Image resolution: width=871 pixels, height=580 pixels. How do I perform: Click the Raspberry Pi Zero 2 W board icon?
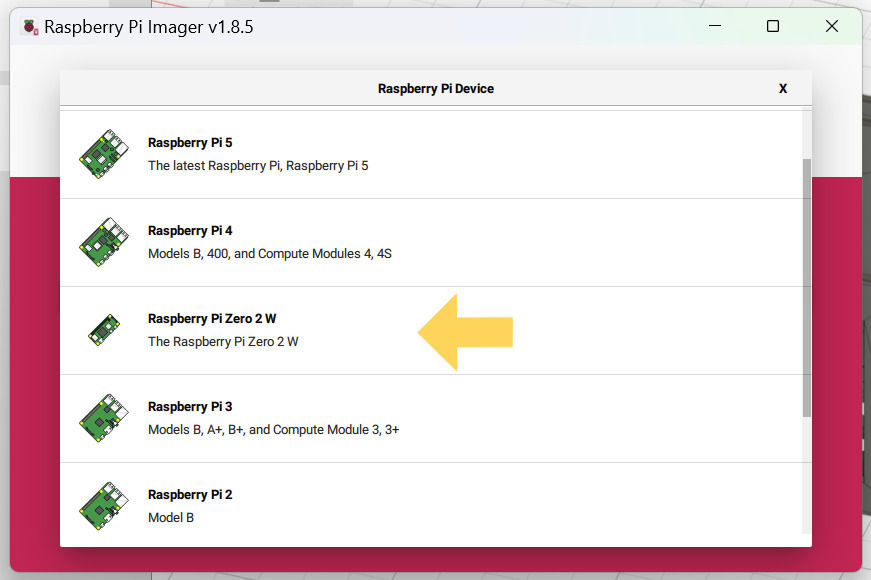coord(104,330)
